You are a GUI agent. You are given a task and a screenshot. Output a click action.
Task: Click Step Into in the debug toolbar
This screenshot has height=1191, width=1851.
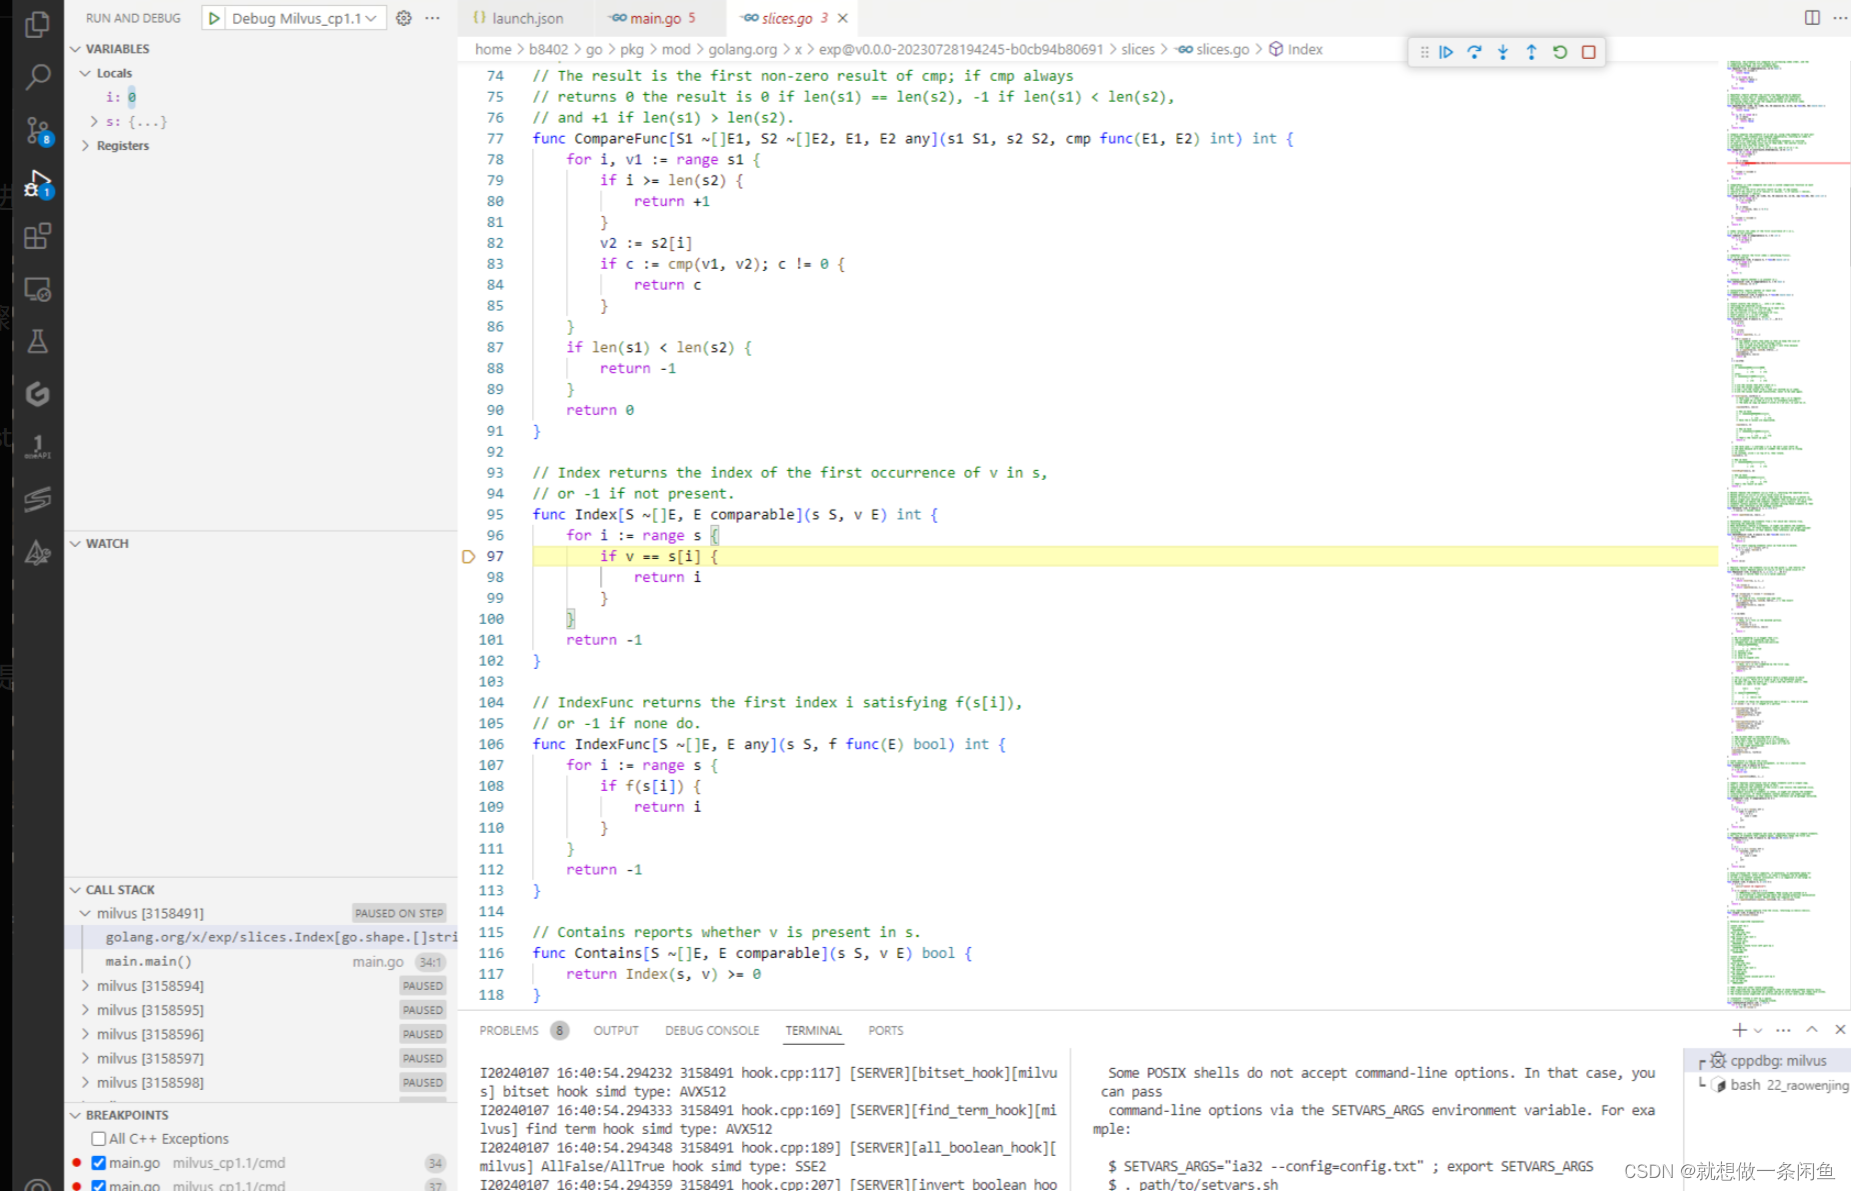pos(1503,52)
